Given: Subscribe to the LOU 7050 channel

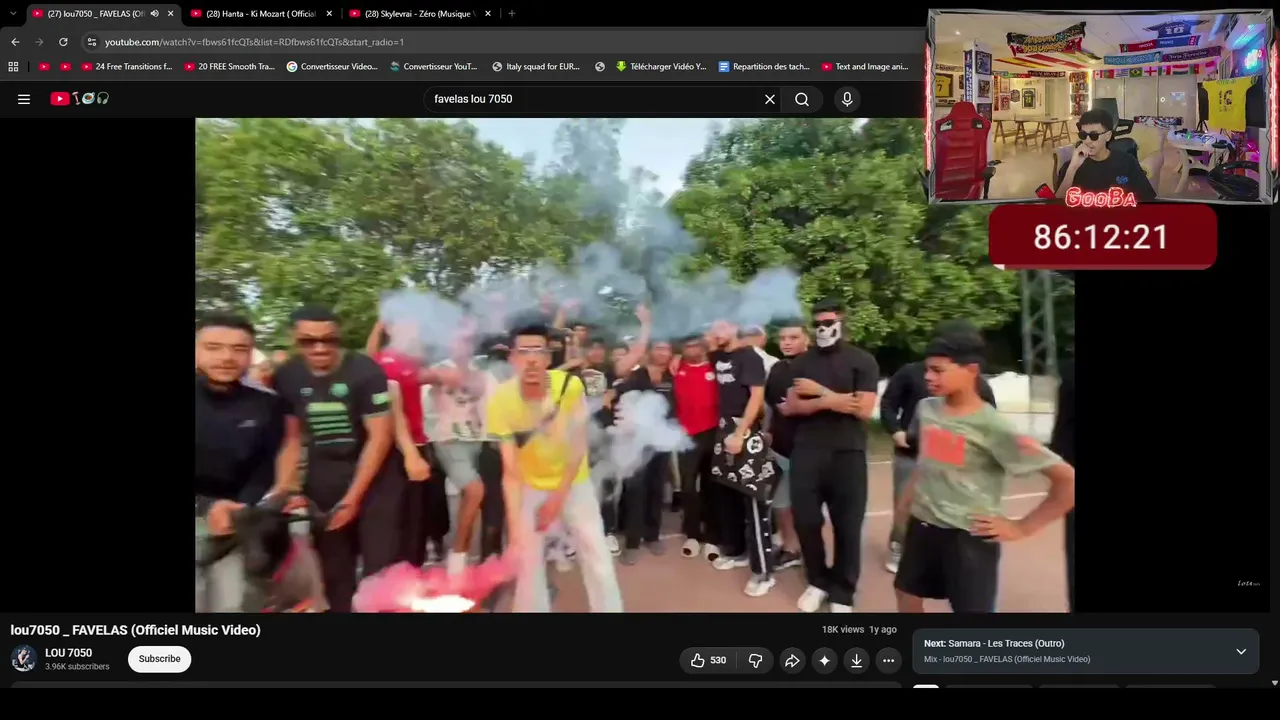Looking at the screenshot, I should click(x=159, y=659).
